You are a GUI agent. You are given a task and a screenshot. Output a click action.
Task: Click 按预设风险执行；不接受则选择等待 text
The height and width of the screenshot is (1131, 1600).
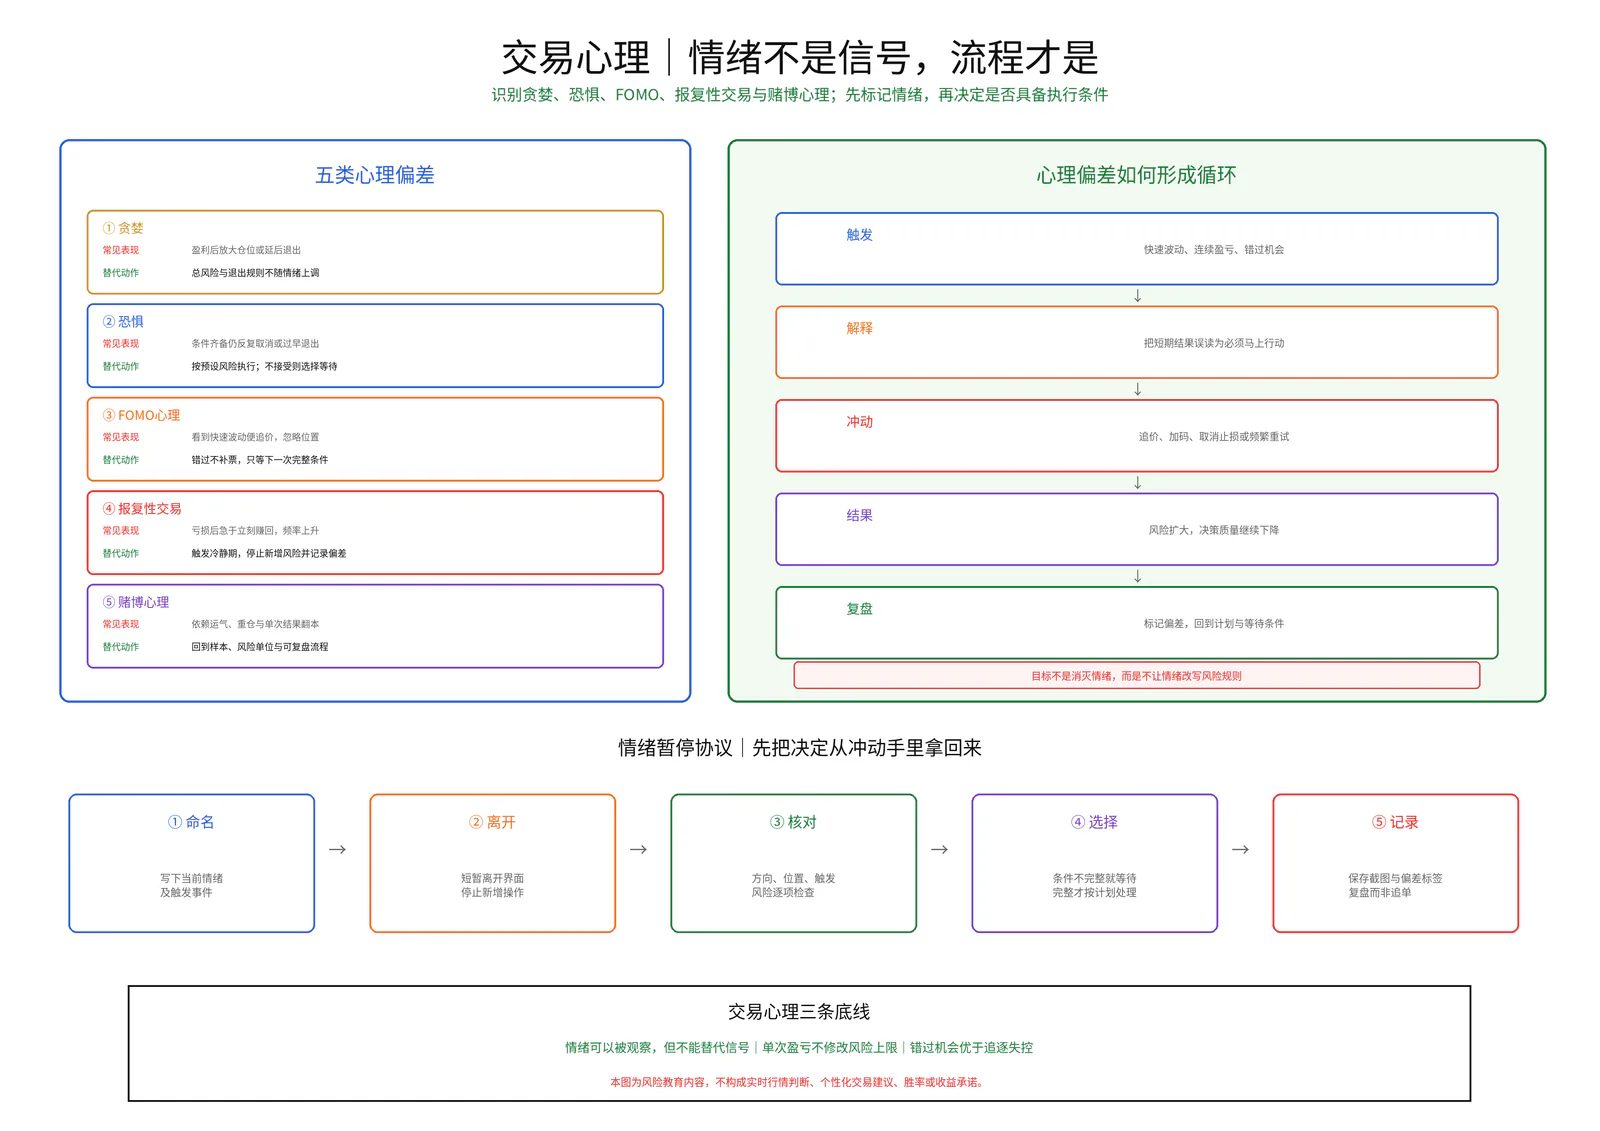pos(264,366)
